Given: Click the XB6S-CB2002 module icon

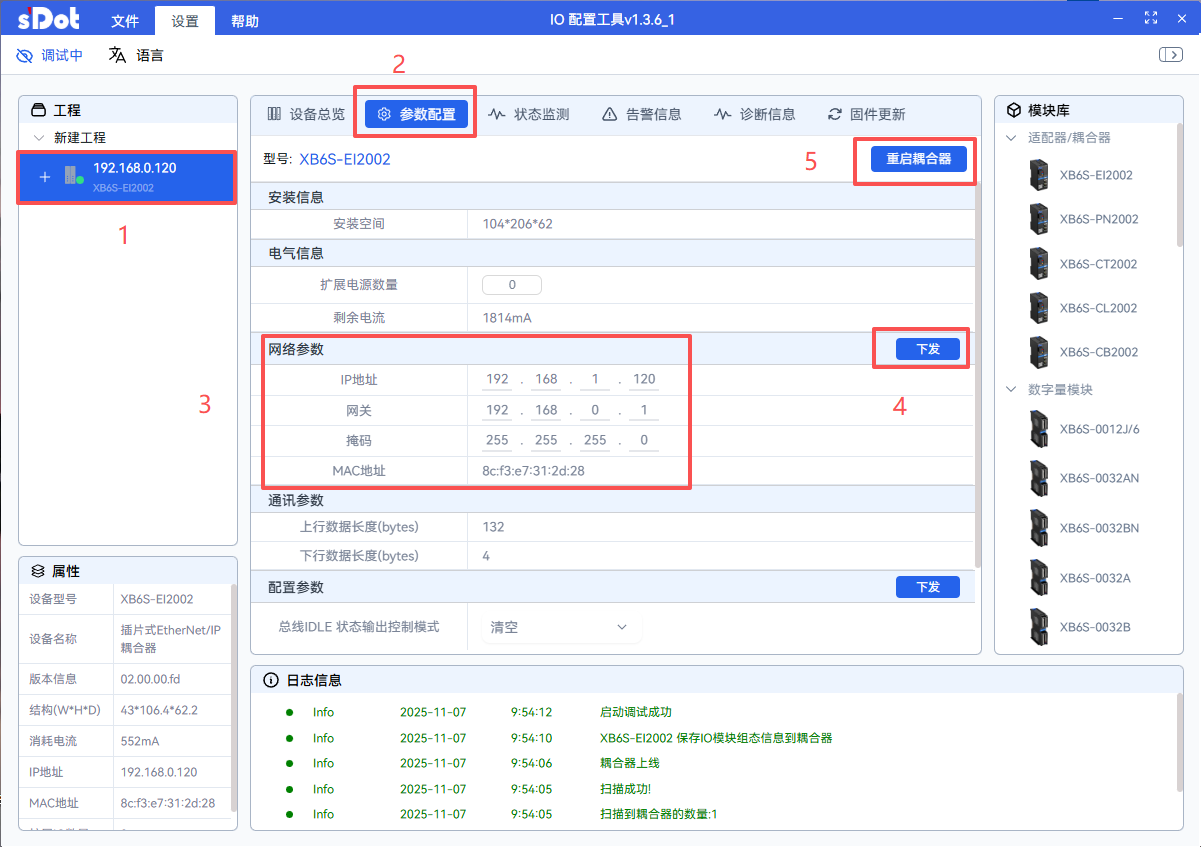Looking at the screenshot, I should pos(1040,352).
